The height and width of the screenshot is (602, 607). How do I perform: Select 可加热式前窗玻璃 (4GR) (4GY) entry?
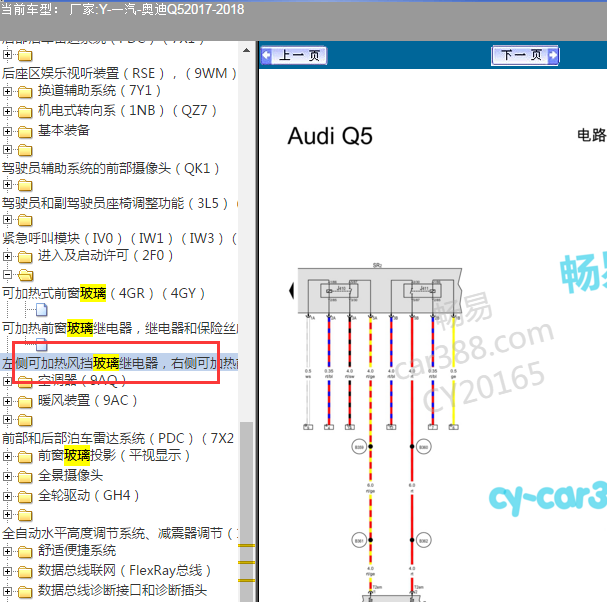click(x=103, y=293)
